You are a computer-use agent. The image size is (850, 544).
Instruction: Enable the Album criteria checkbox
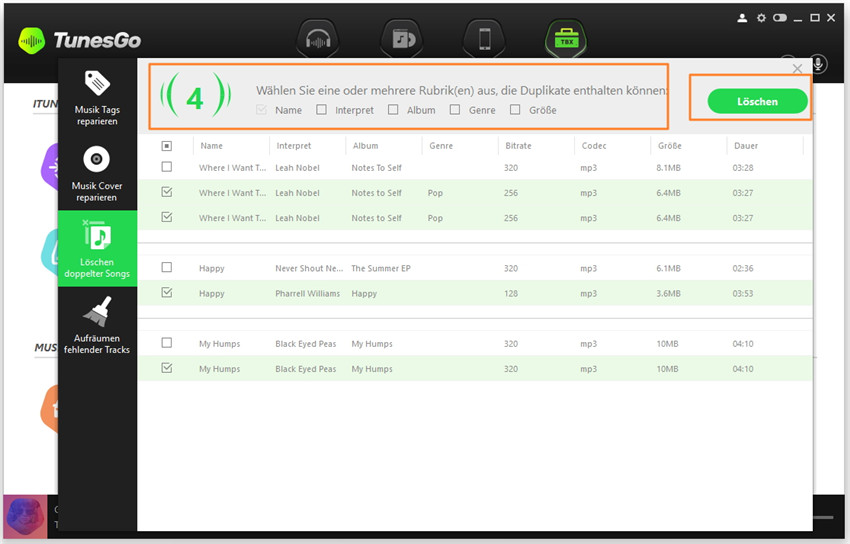tap(393, 109)
